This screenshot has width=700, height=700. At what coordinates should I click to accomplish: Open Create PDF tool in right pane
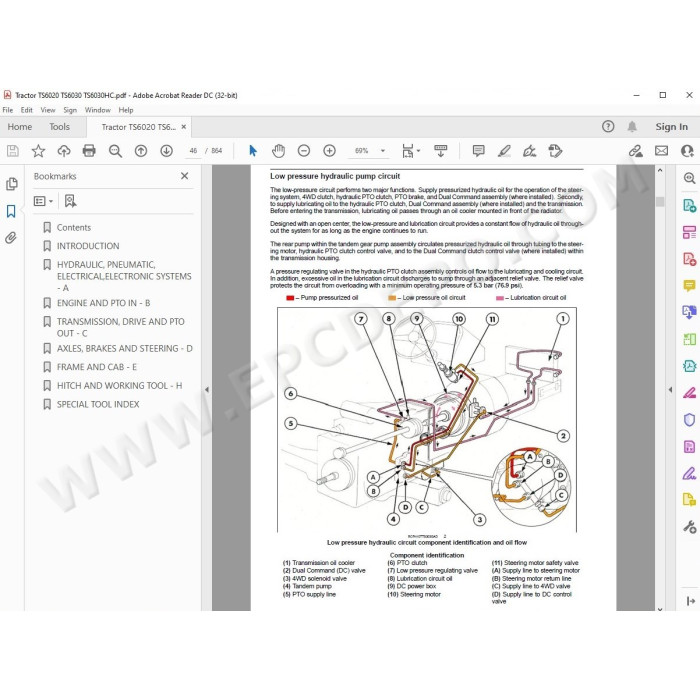[x=689, y=259]
